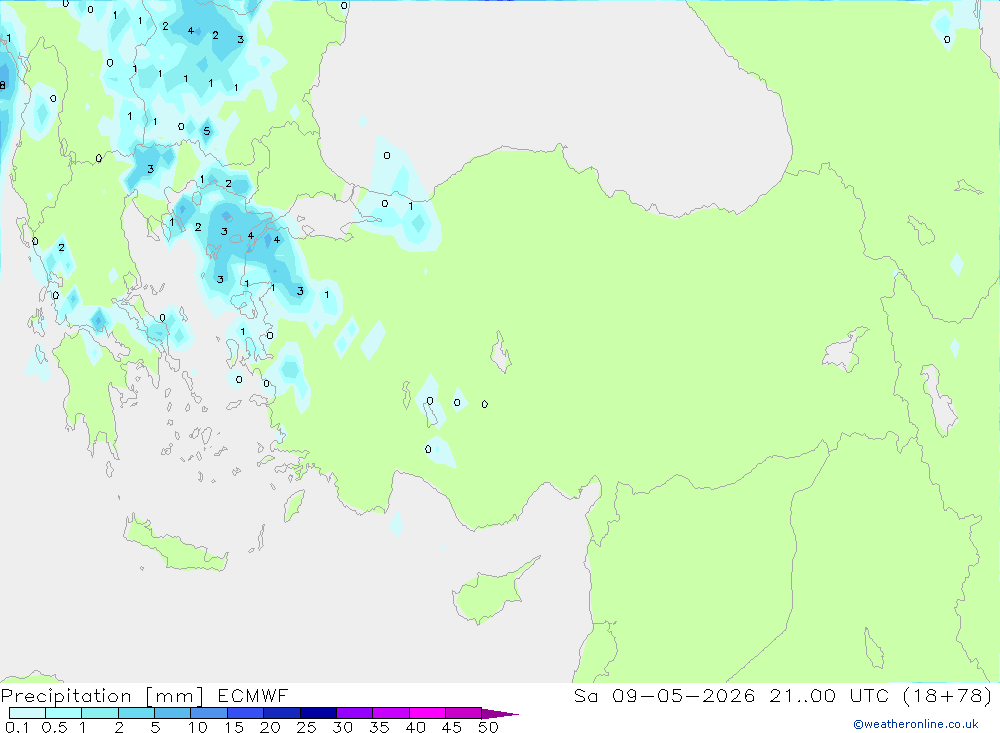Click the purple over-50 arrow on legend

[500, 714]
